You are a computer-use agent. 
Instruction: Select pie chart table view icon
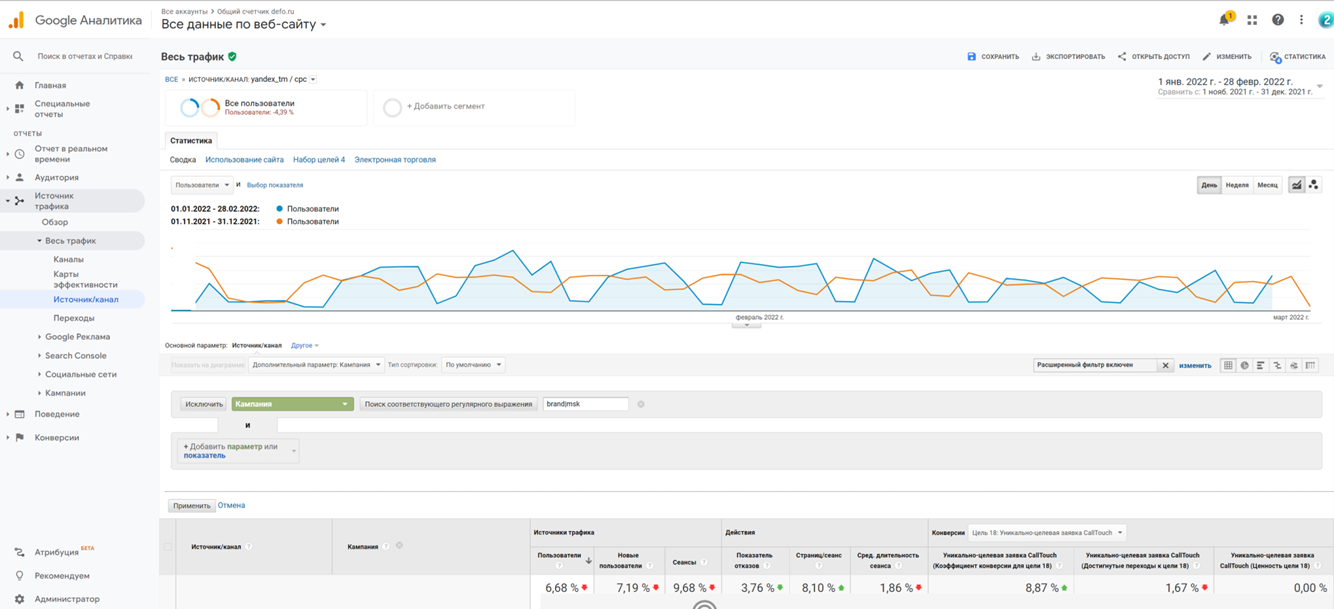(1244, 366)
